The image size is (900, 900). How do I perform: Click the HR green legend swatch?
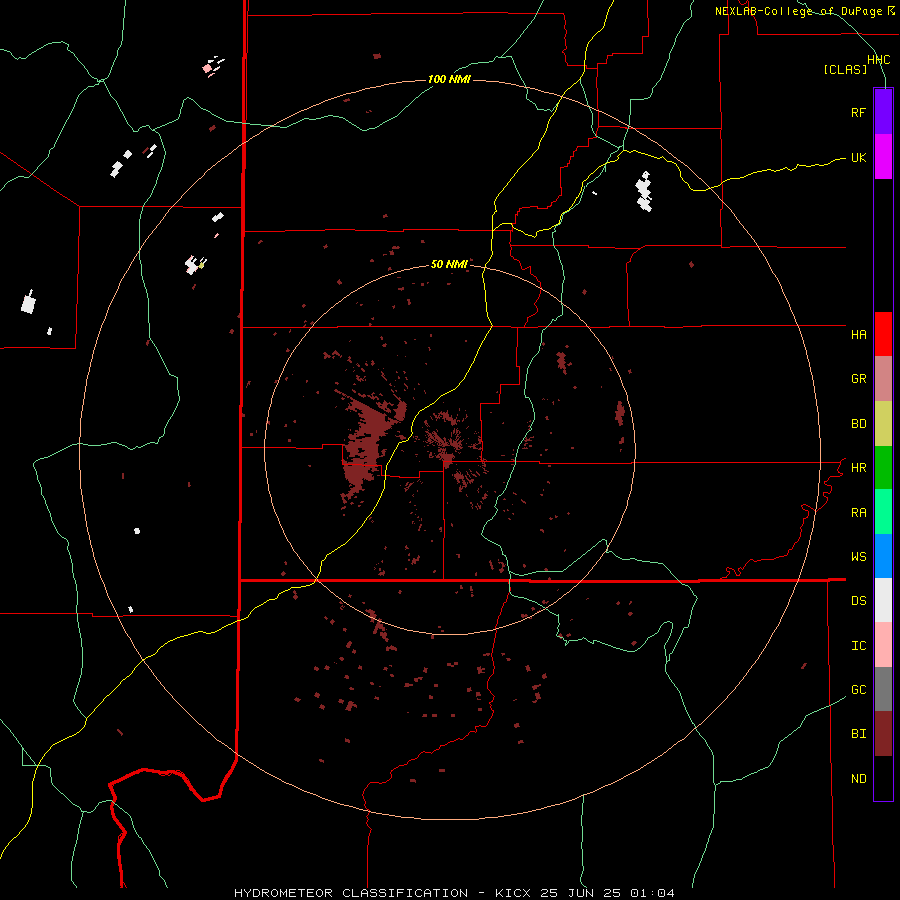pyautogui.click(x=883, y=468)
